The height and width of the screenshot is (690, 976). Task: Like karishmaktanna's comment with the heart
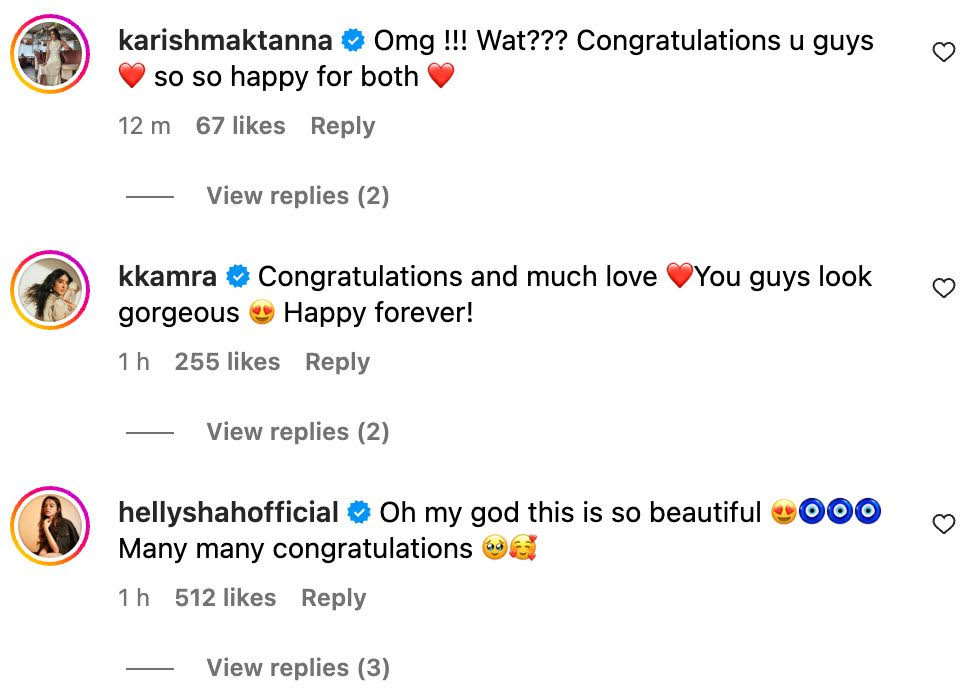point(943,53)
